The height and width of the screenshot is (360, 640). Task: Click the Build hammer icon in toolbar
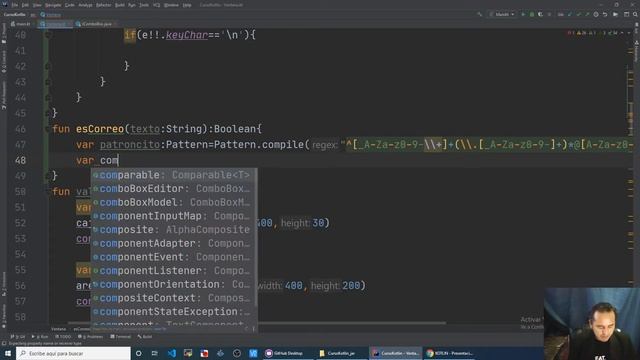[480, 14]
